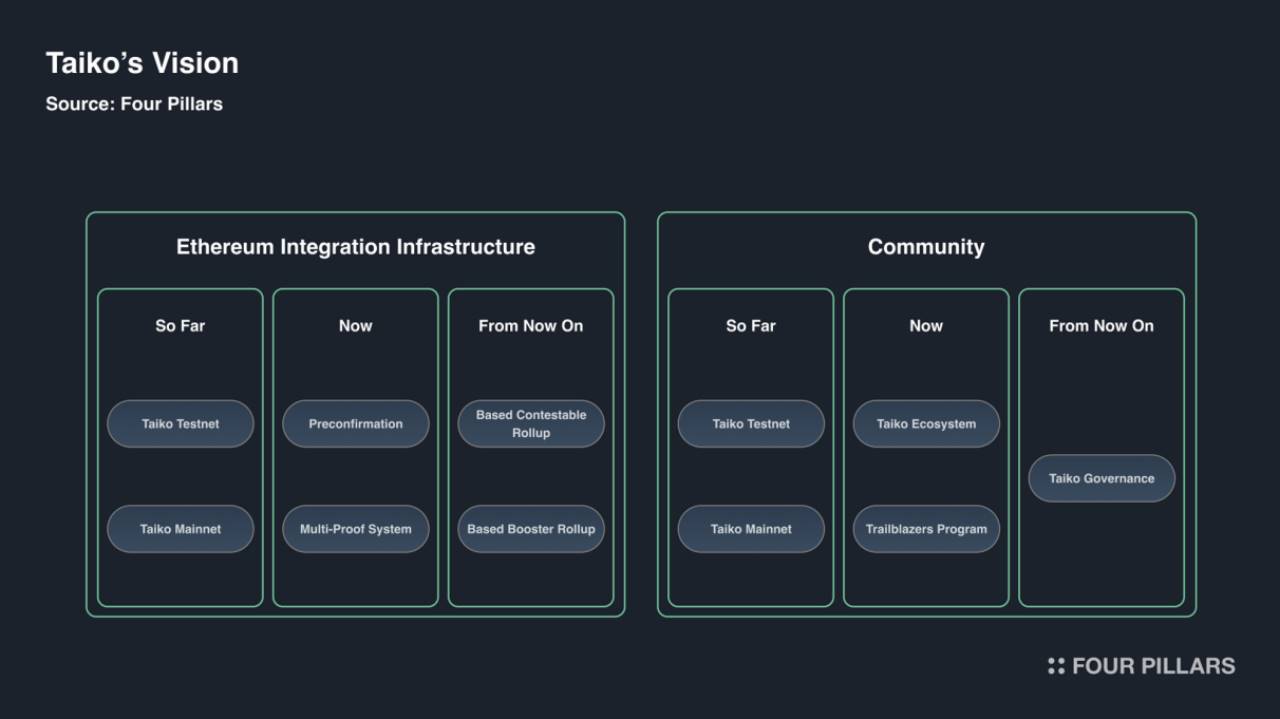
Task: Click the Taiko Governance pill
Action: coord(1101,478)
